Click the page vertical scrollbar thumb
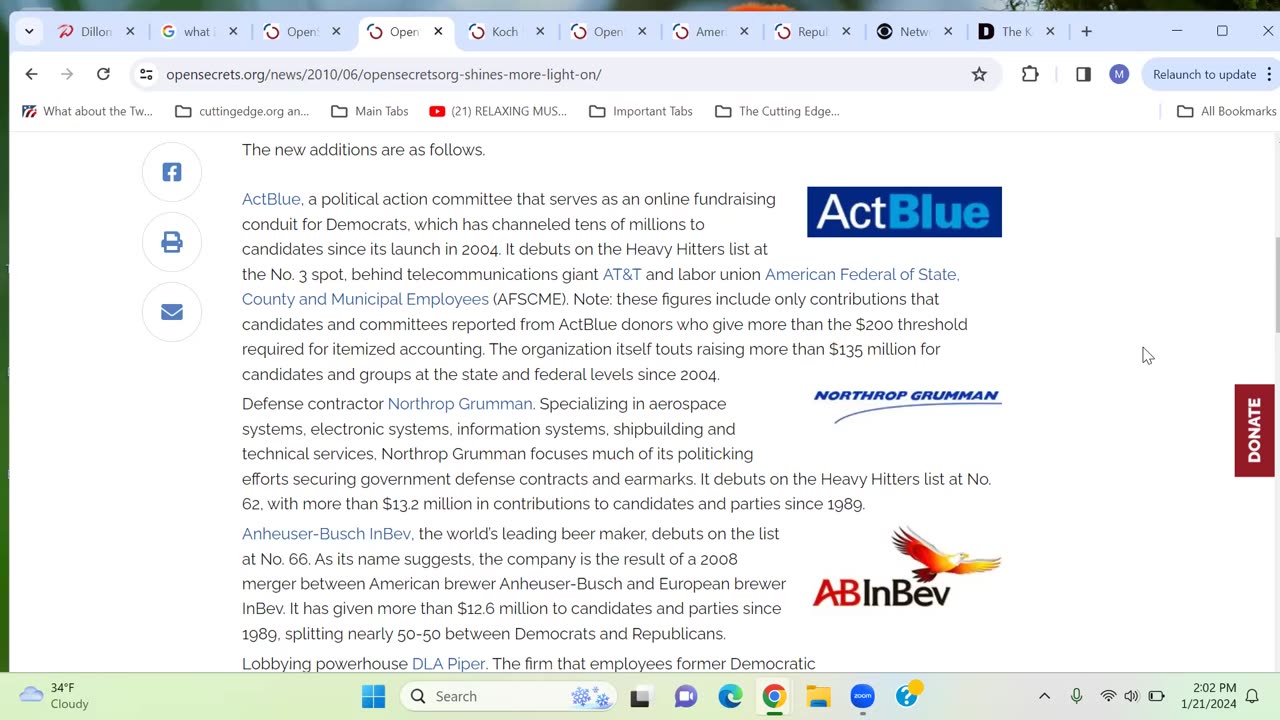 [x=1275, y=284]
